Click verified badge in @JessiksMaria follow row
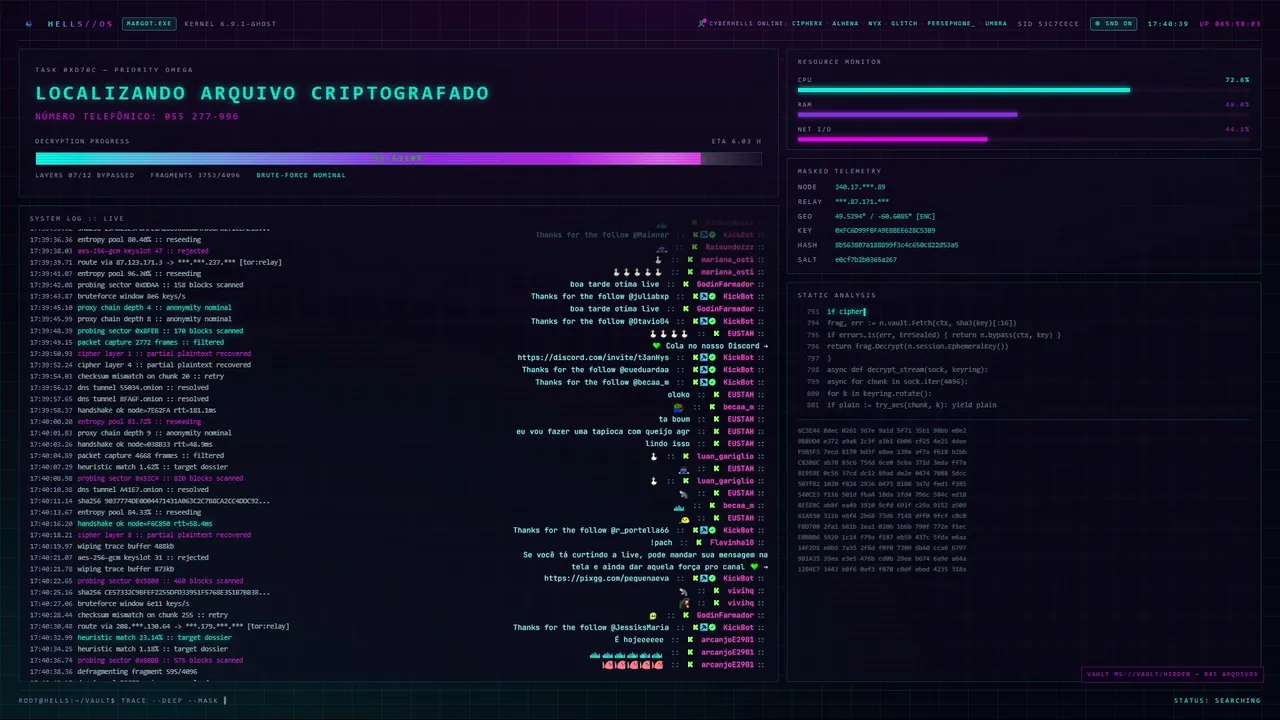 [x=711, y=628]
